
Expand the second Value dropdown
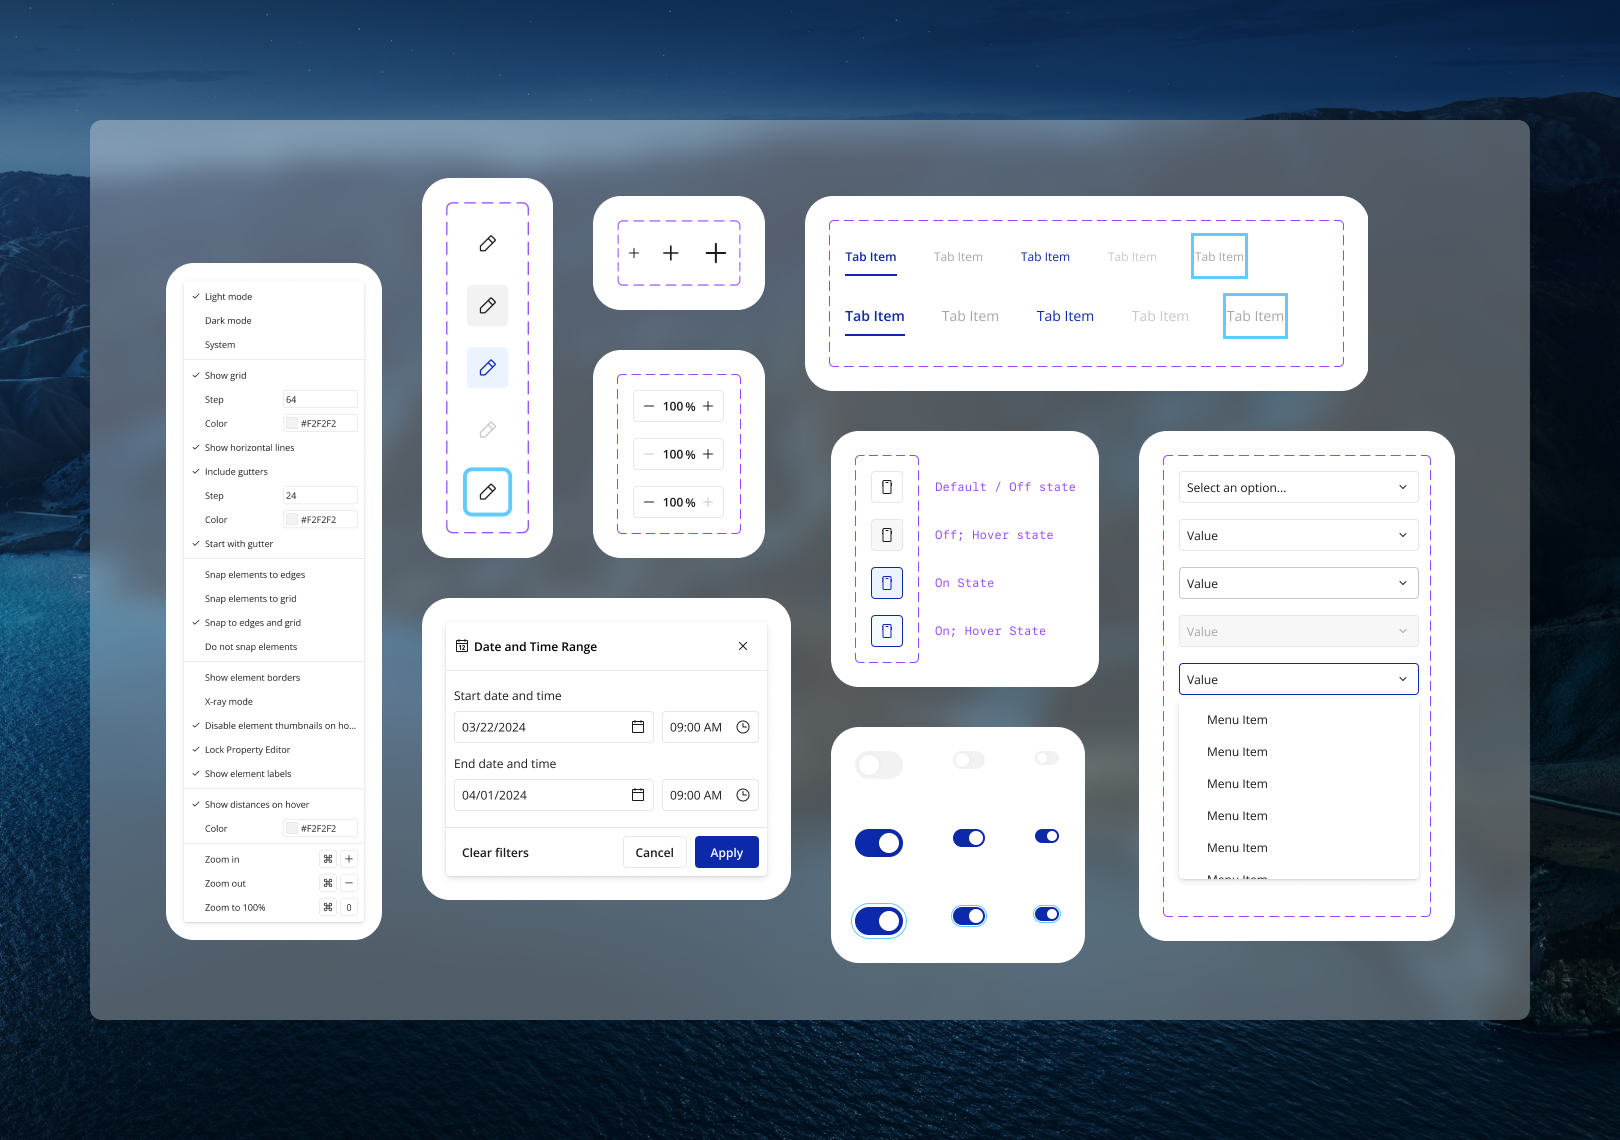[1299, 583]
